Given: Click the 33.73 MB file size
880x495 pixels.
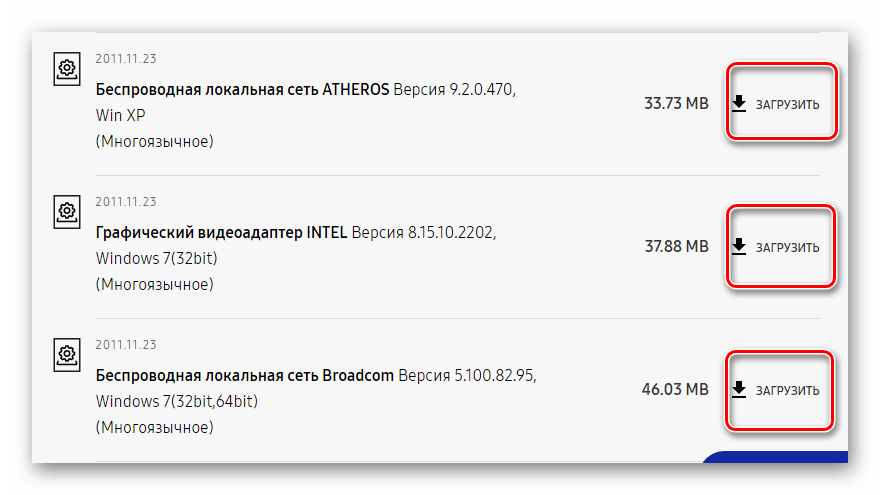Looking at the screenshot, I should 676,103.
